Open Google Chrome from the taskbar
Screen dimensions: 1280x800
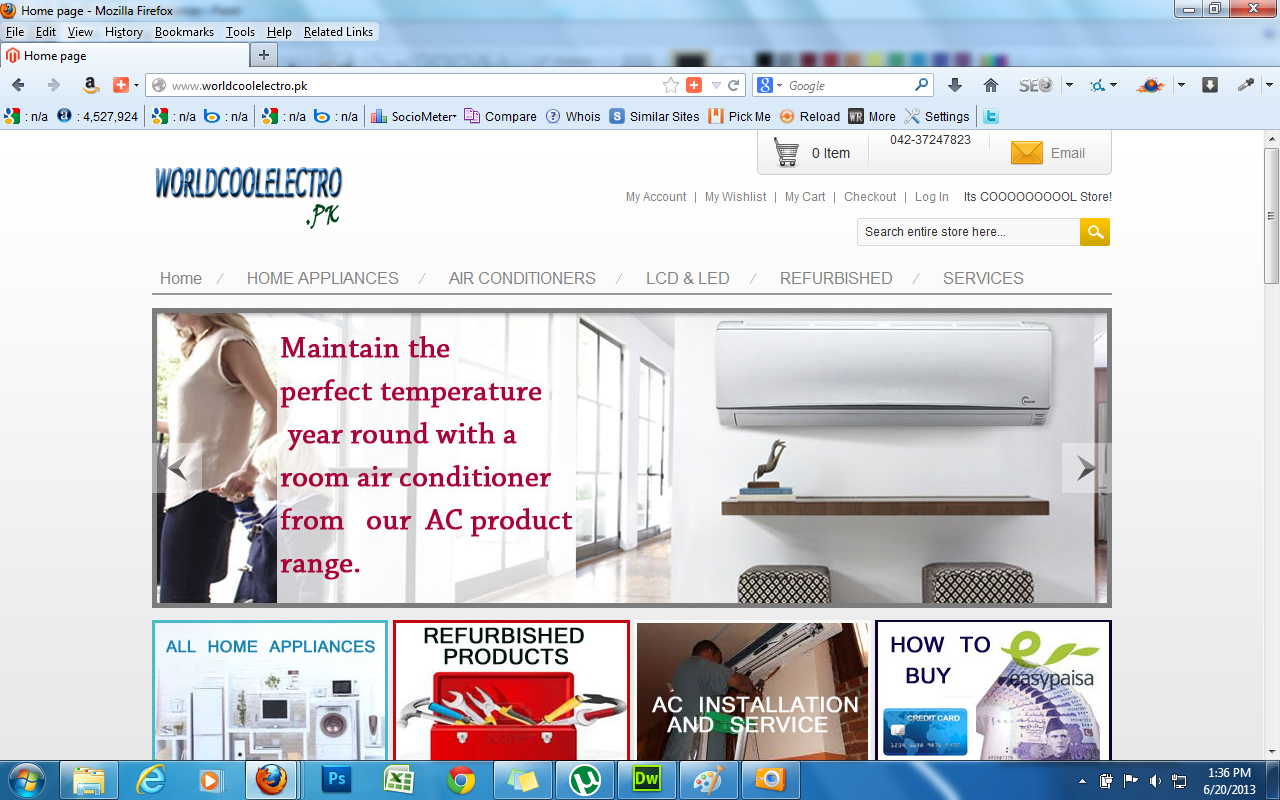coord(461,779)
